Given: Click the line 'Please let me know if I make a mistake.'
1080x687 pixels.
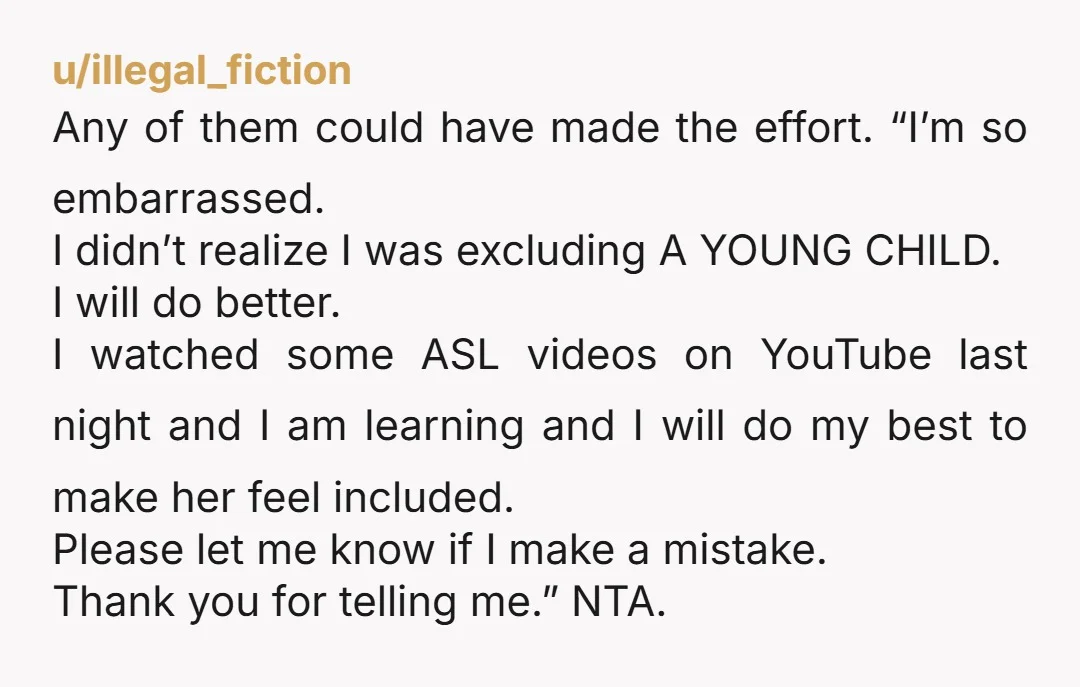Looking at the screenshot, I should tap(439, 550).
